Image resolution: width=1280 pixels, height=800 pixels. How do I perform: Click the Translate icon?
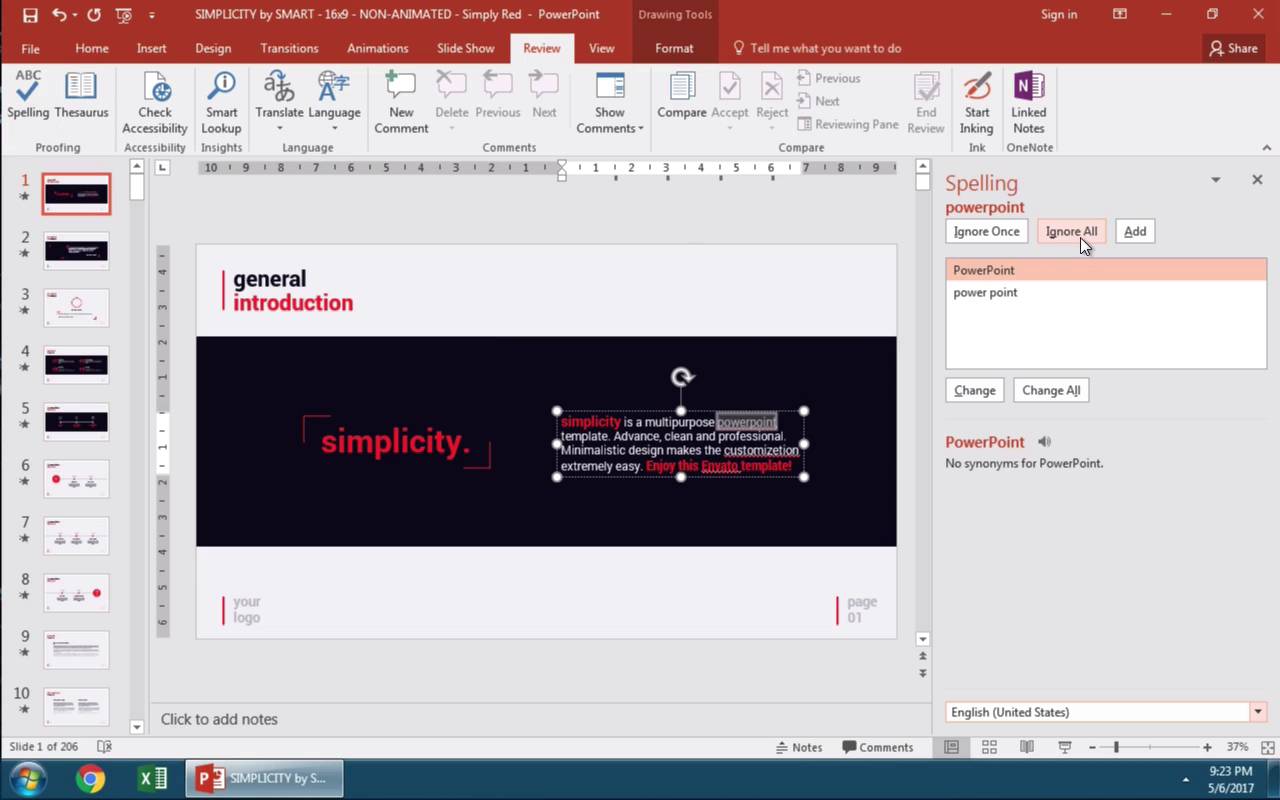click(x=279, y=87)
